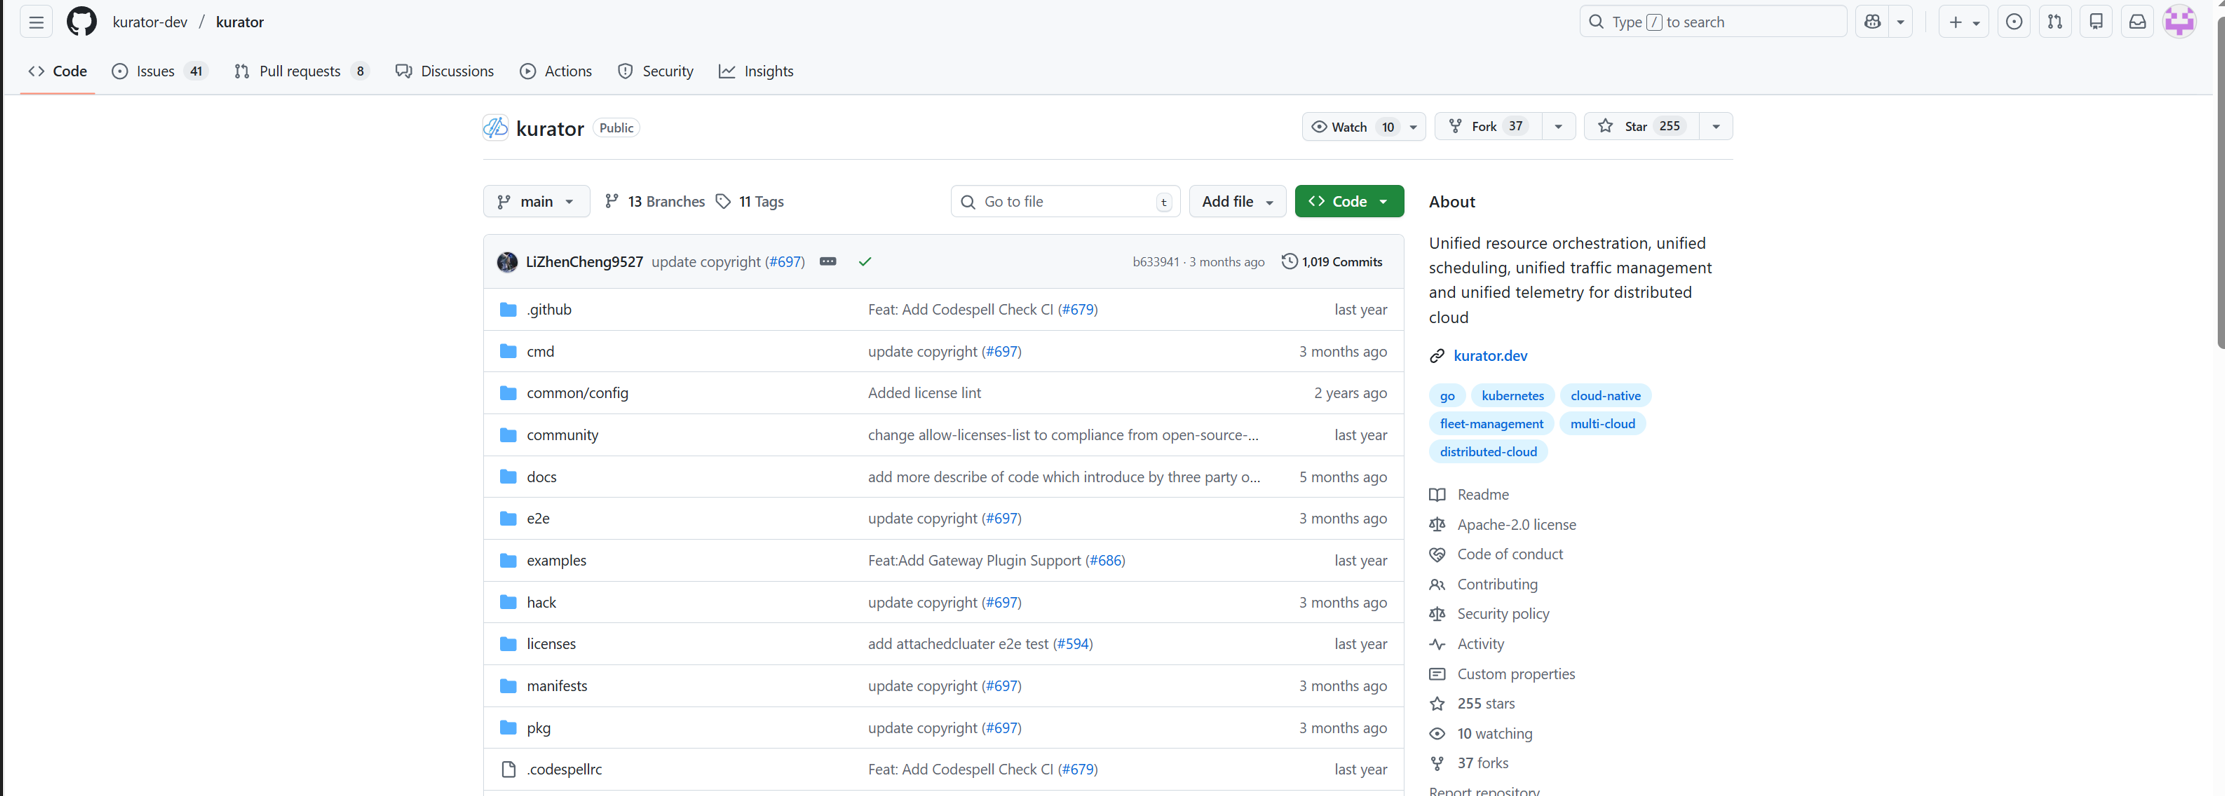This screenshot has height=796, width=2225.
Task: Open the examples folder
Action: coord(556,561)
